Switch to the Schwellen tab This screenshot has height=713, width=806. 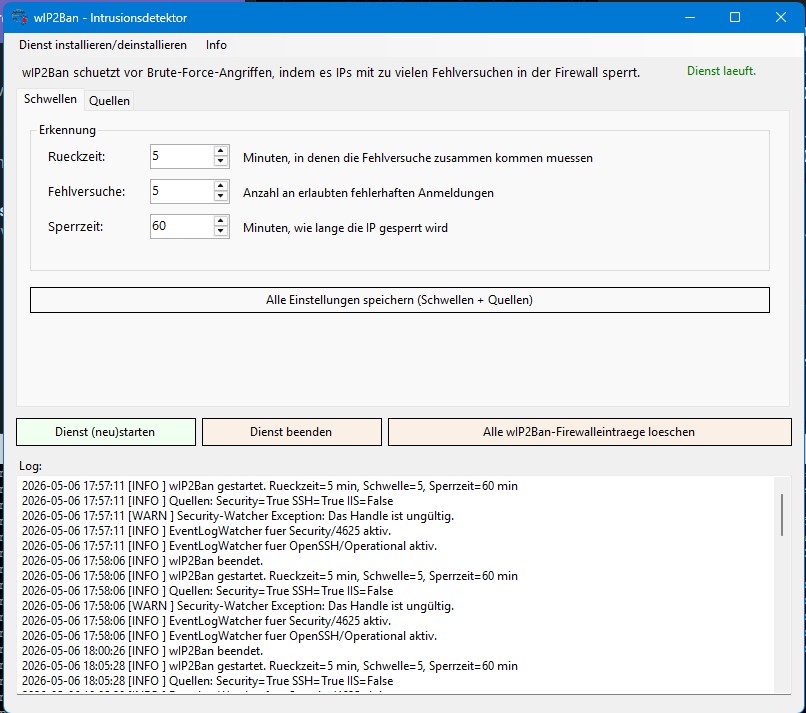pyautogui.click(x=50, y=99)
